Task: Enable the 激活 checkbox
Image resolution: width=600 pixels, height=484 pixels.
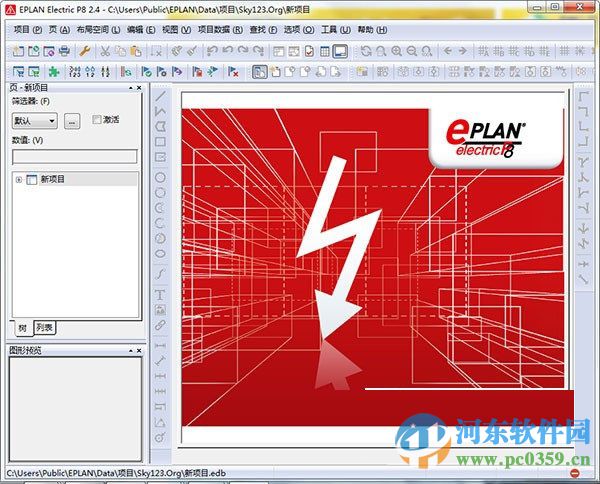Action: click(x=96, y=120)
